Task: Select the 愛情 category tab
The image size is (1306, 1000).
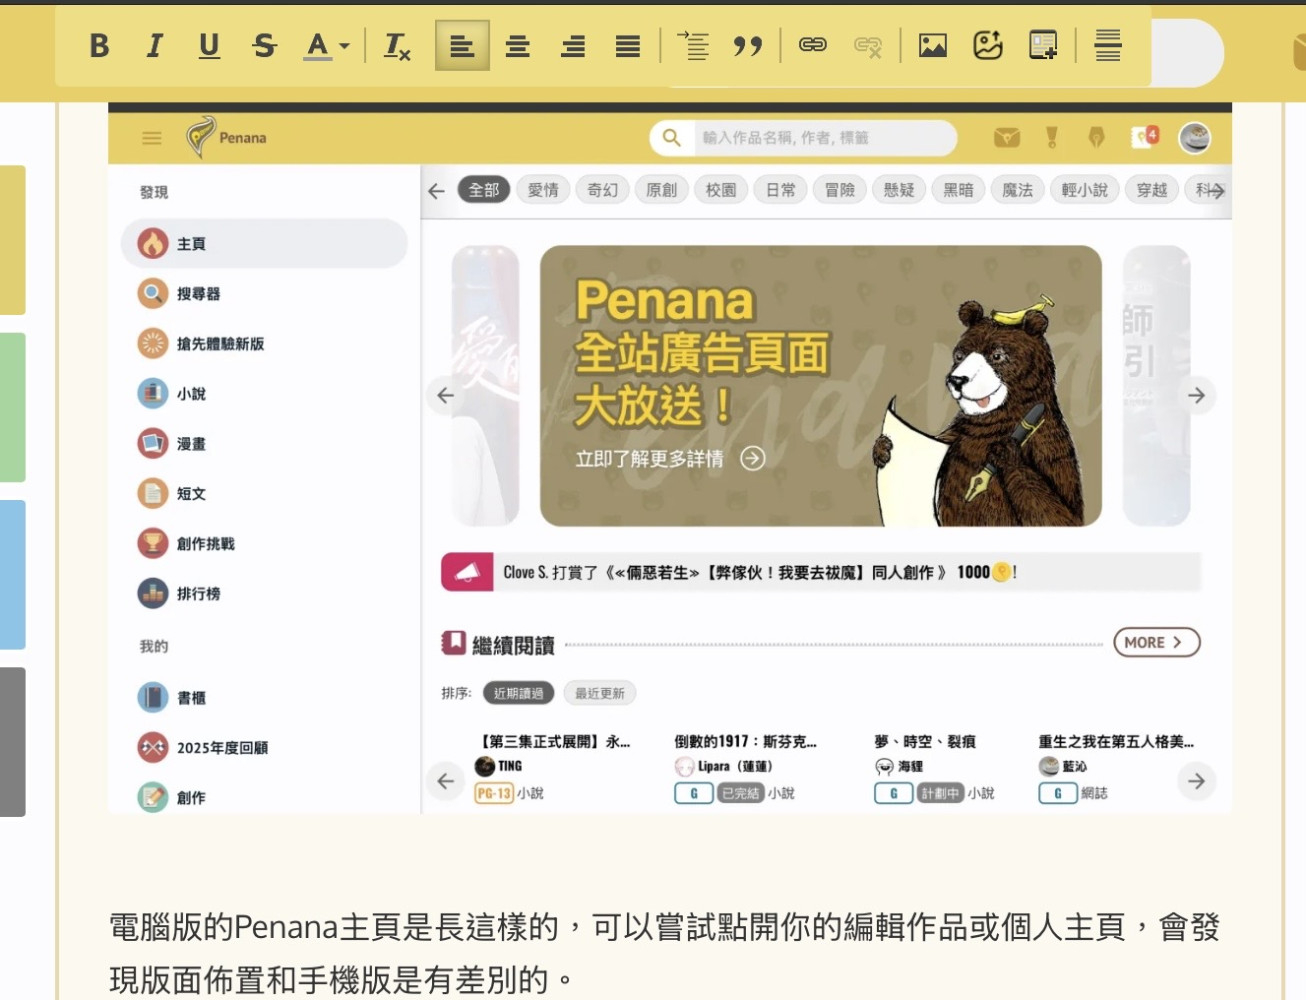Action: click(543, 190)
